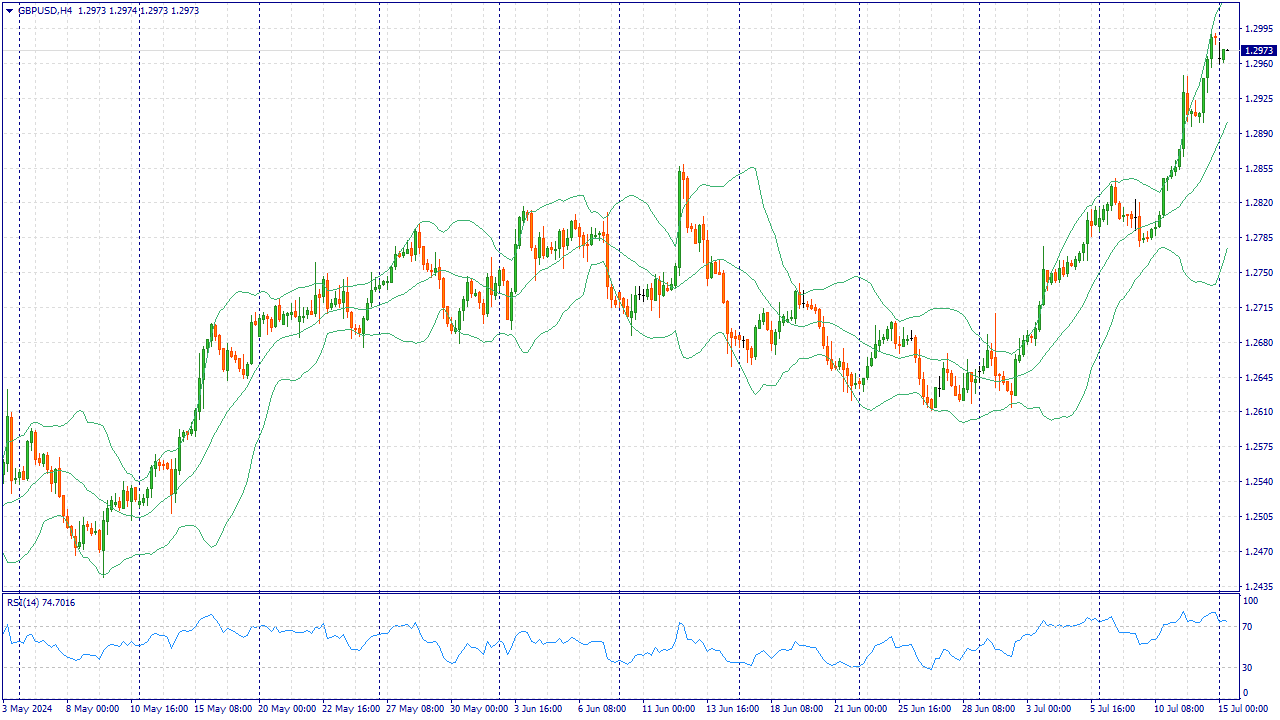Select the 1.2575 price axis label
1280x720 pixels.
pos(1259,447)
